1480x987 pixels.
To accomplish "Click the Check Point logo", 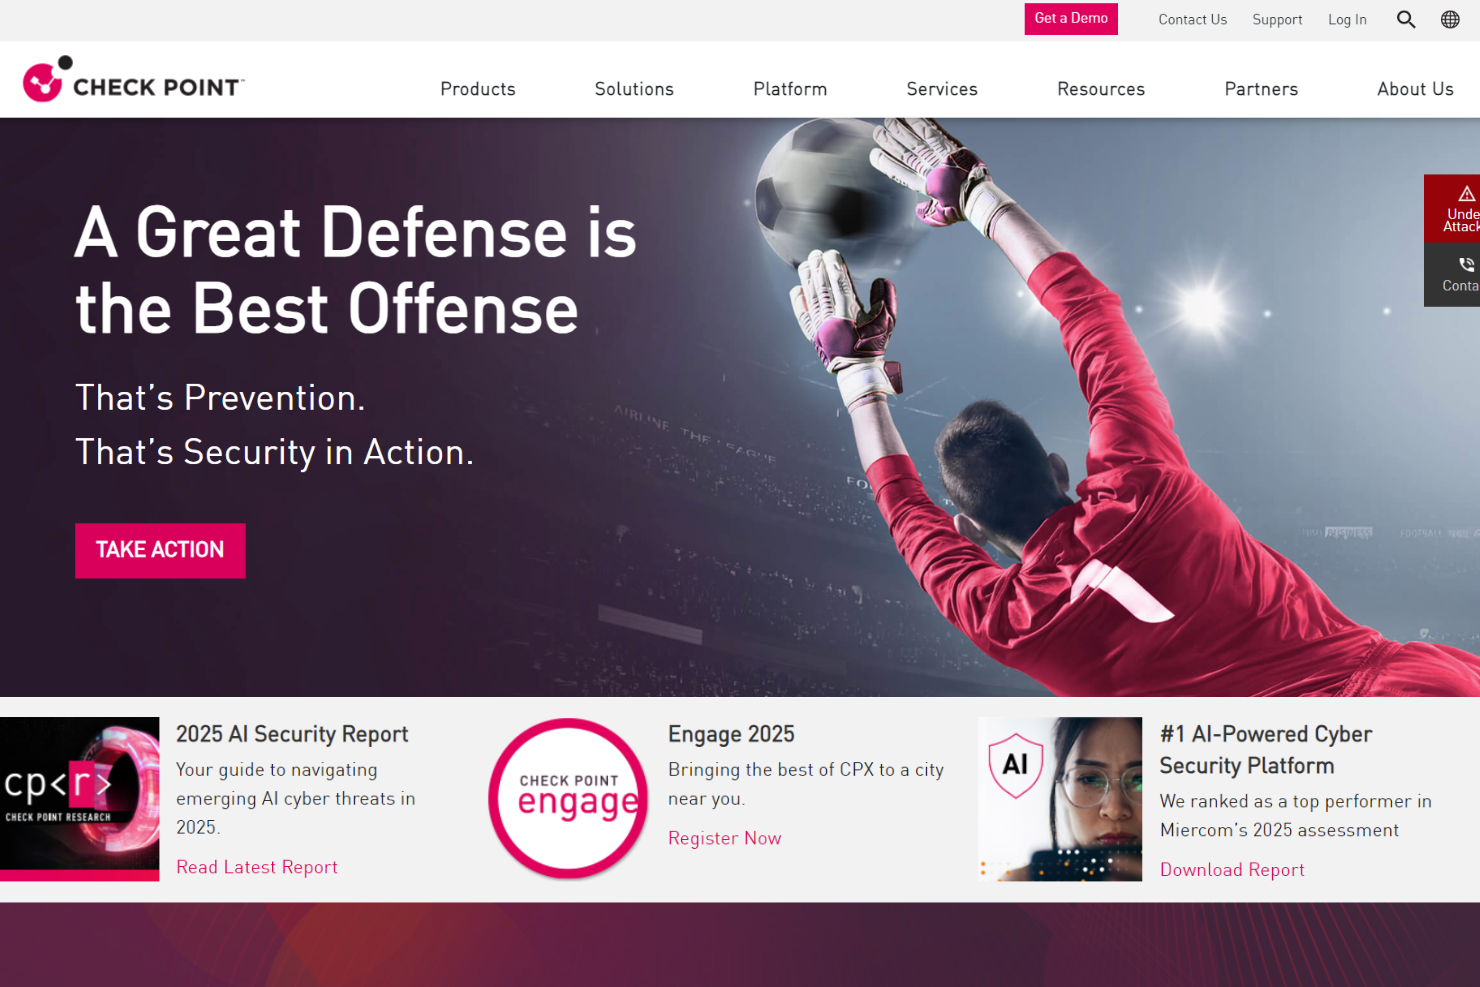I will pyautogui.click(x=133, y=82).
